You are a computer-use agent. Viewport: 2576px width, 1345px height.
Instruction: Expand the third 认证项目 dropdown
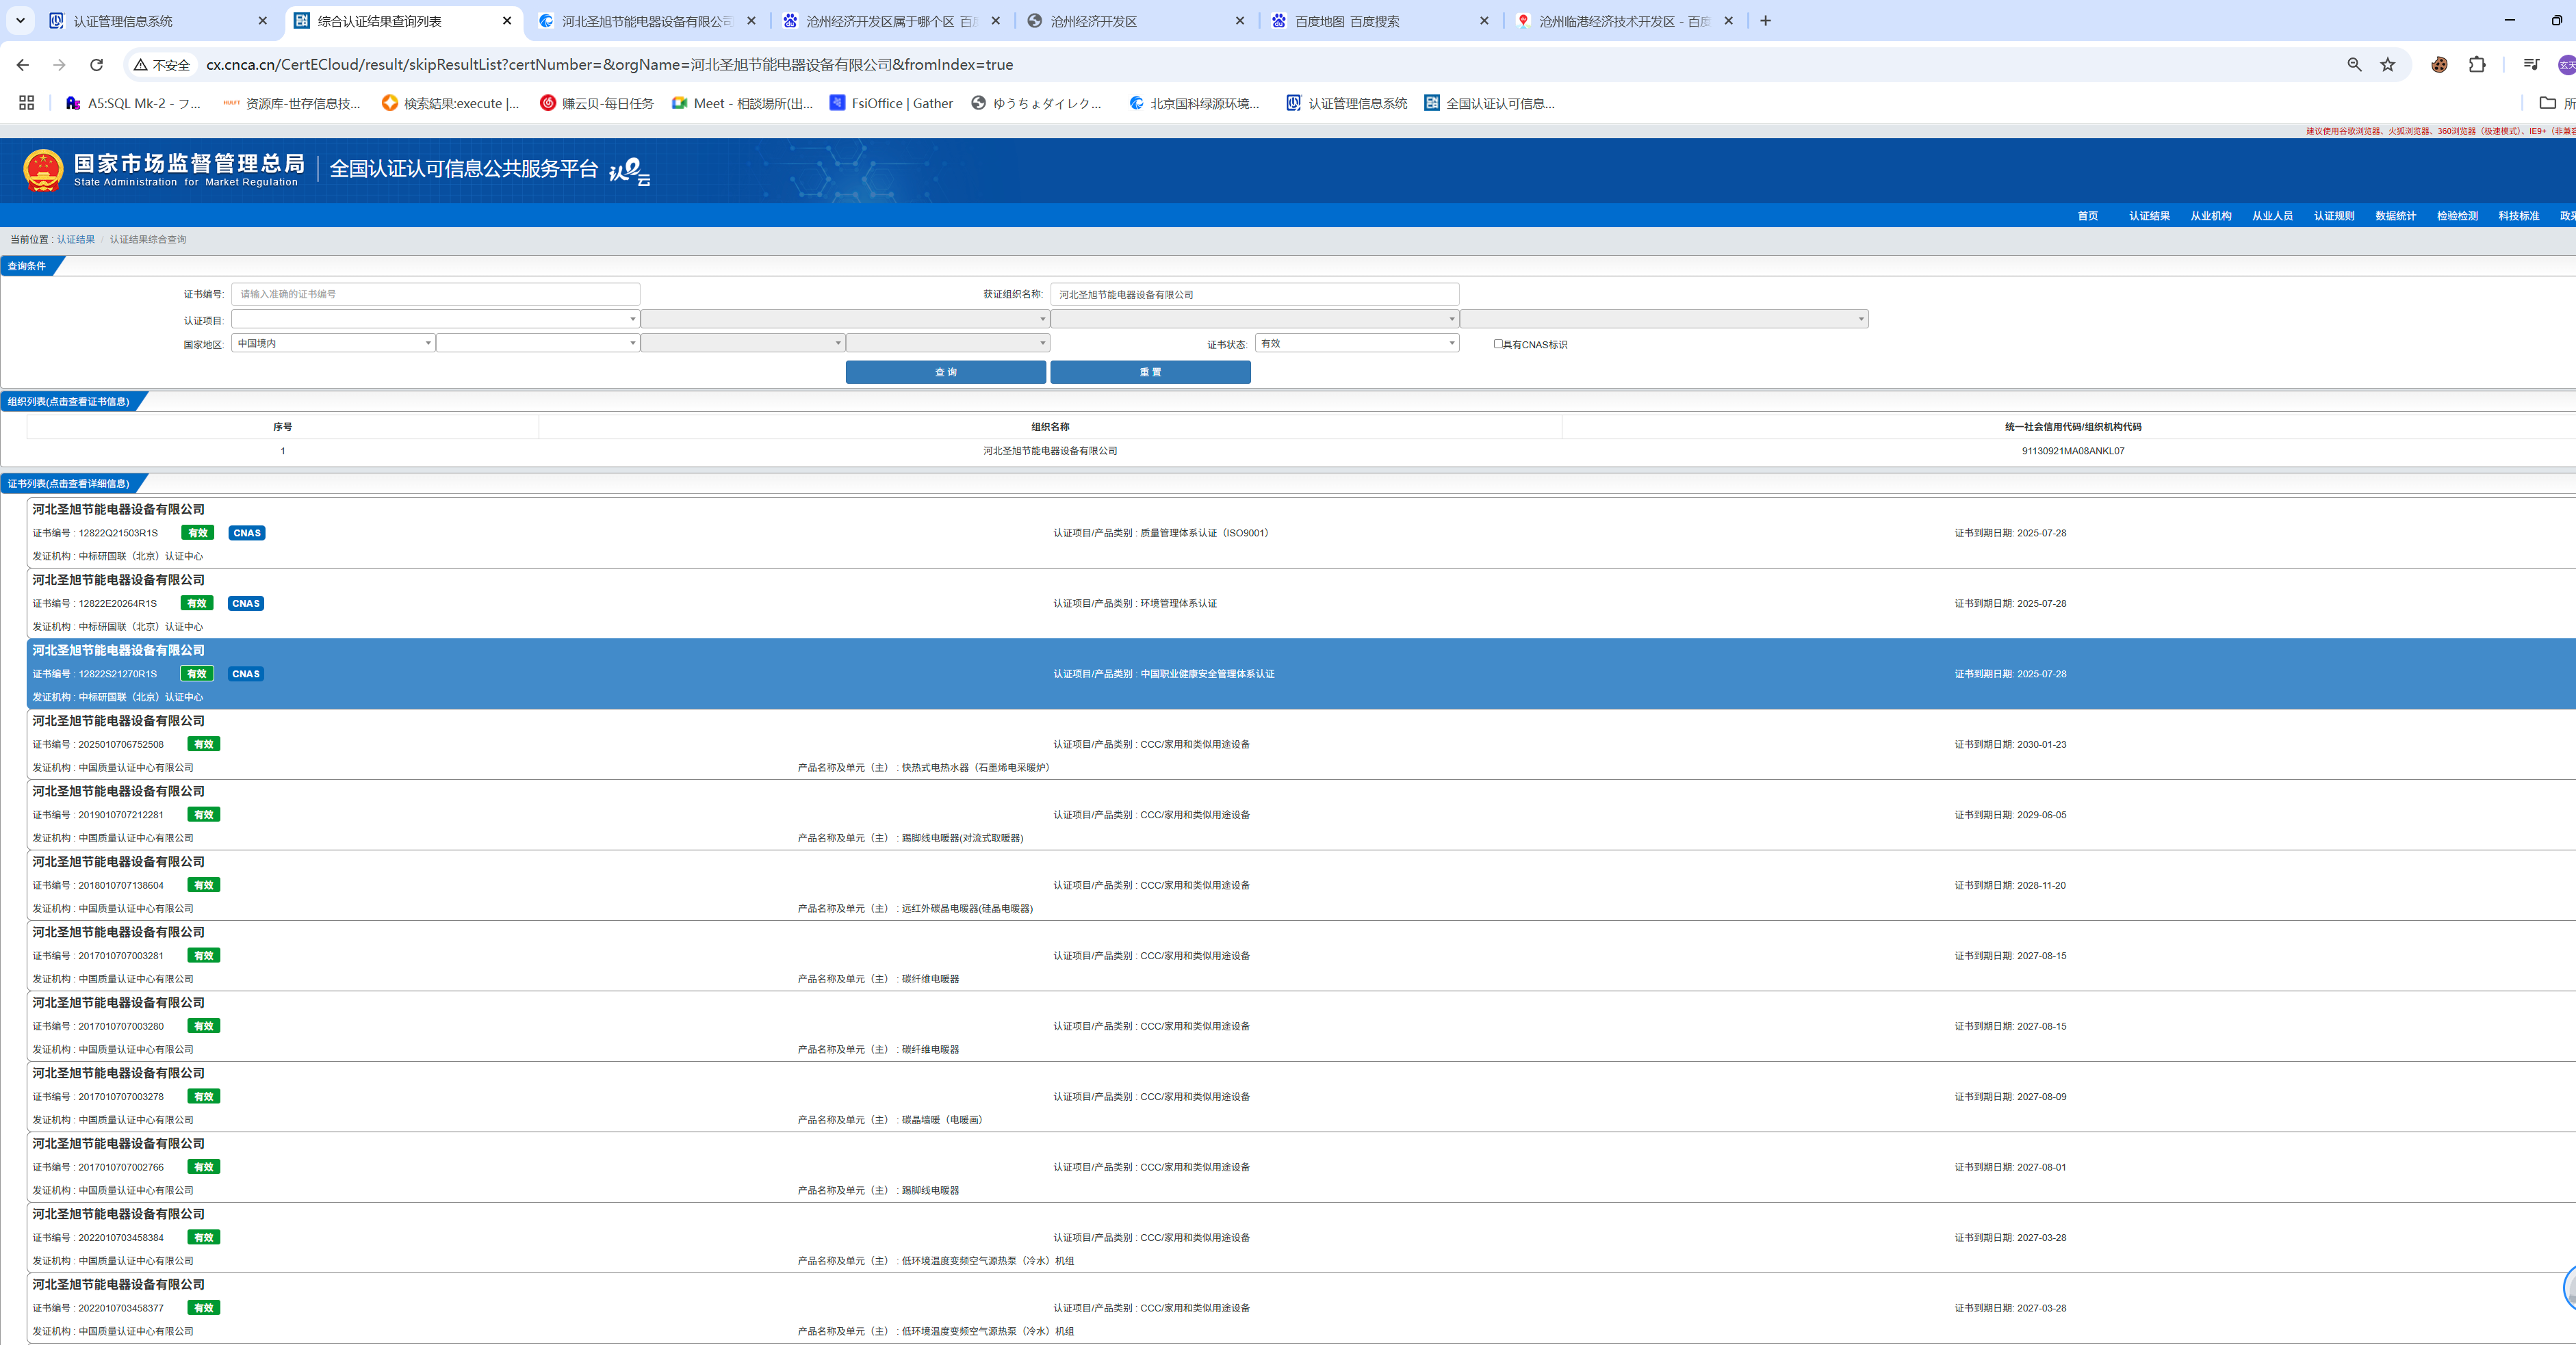point(1254,319)
